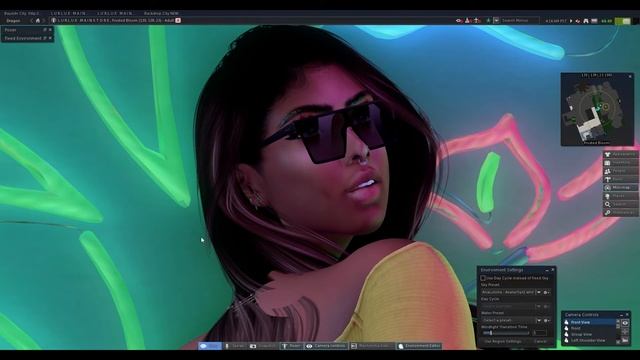This screenshot has height=360, width=640.
Task: Open Search from the right sidebar
Action: [620, 204]
